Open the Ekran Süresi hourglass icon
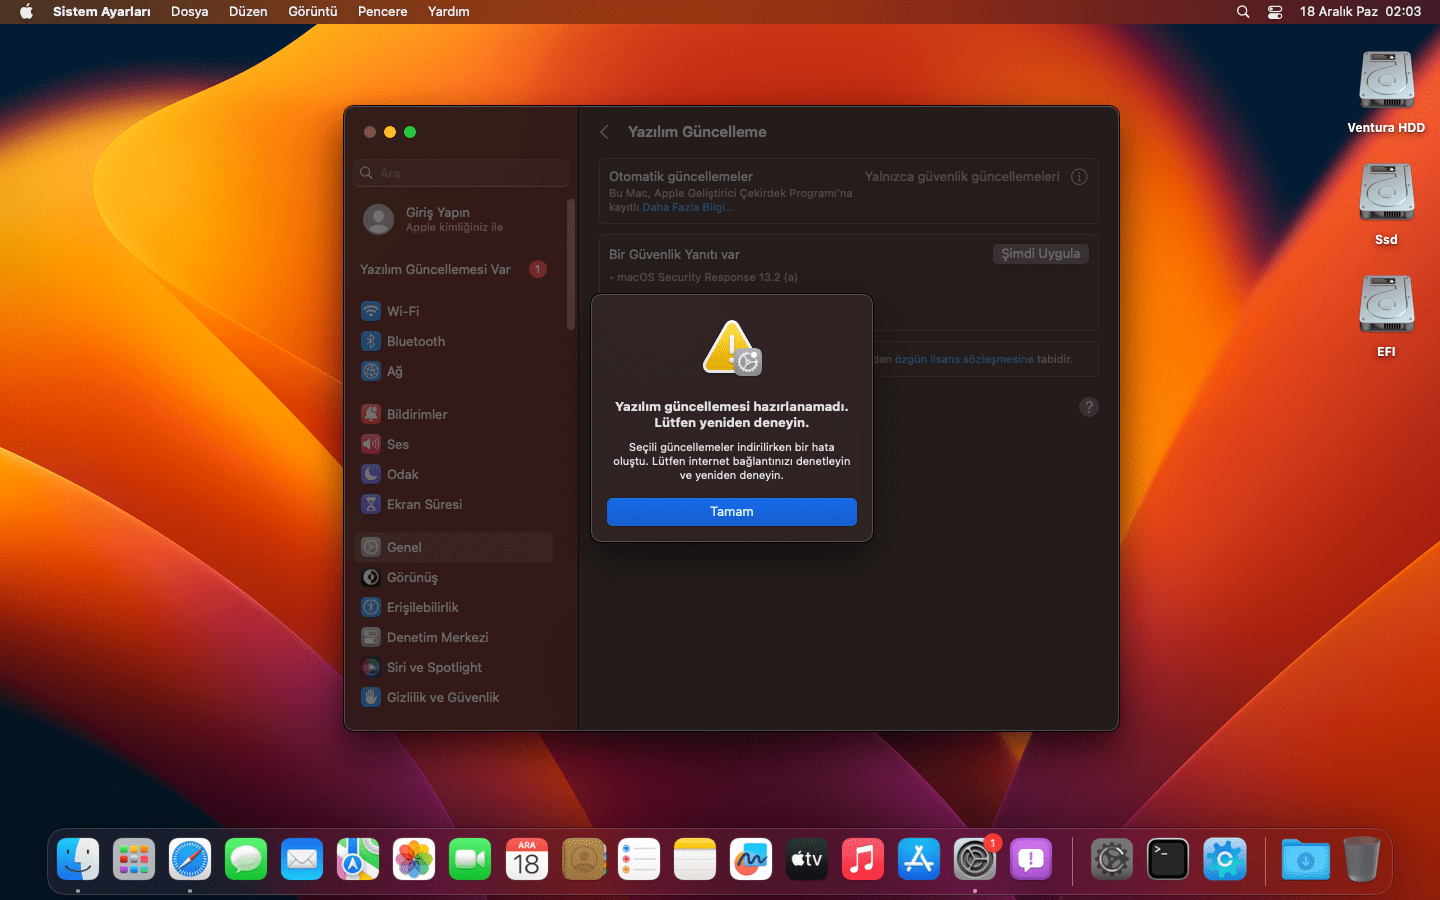This screenshot has width=1440, height=900. (x=371, y=504)
